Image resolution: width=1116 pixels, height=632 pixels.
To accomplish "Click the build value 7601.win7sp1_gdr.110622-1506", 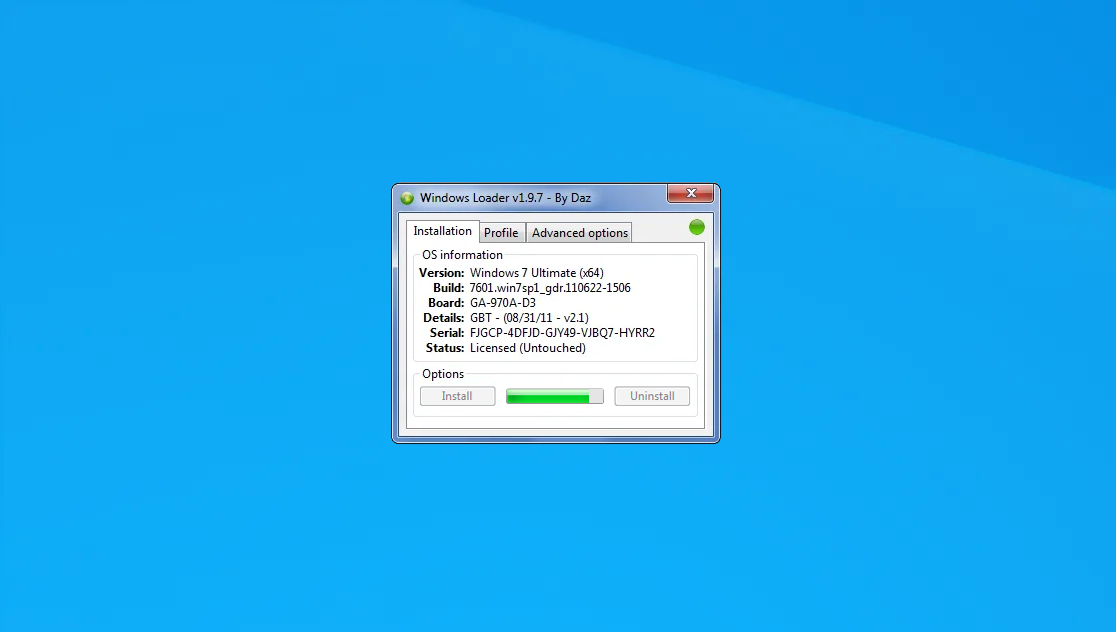I will (x=550, y=288).
